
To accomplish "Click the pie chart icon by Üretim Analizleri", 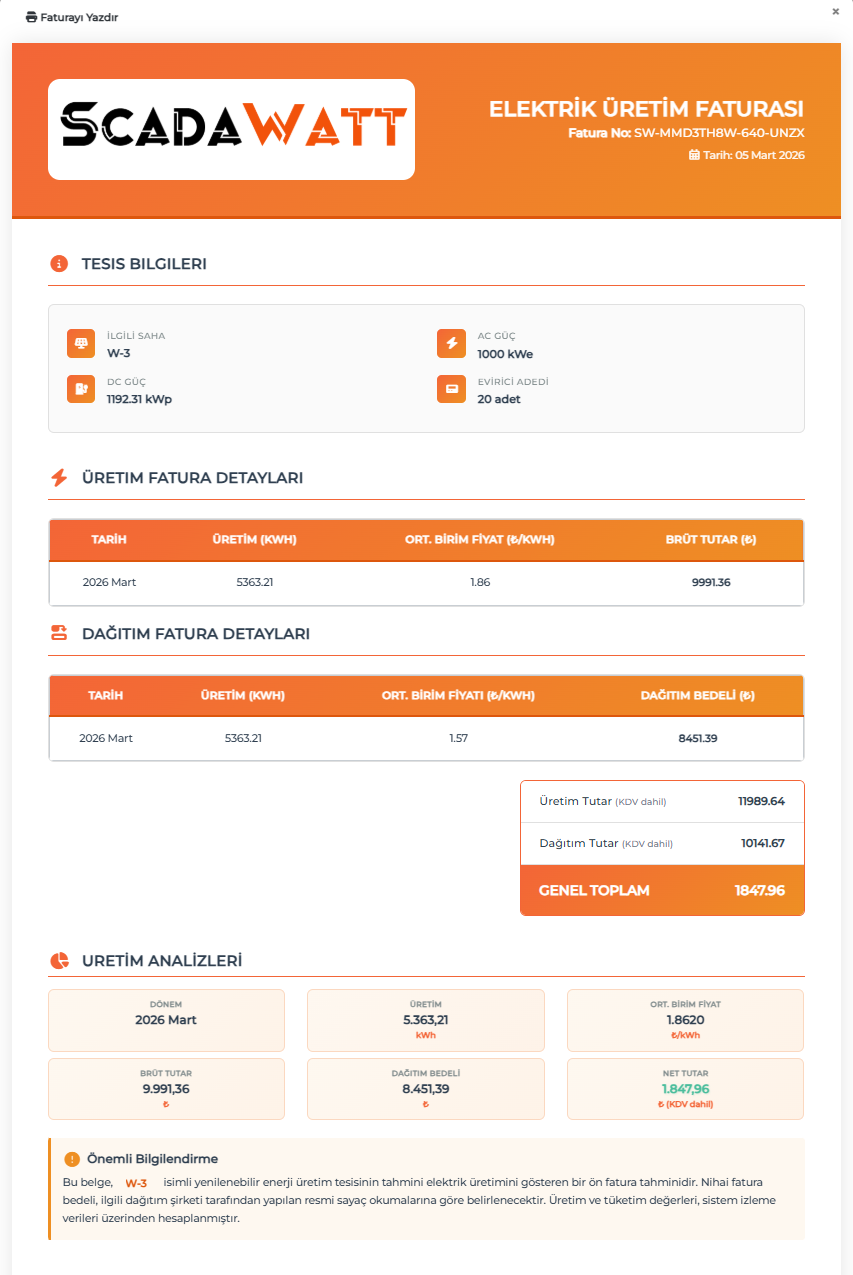I will pos(59,961).
